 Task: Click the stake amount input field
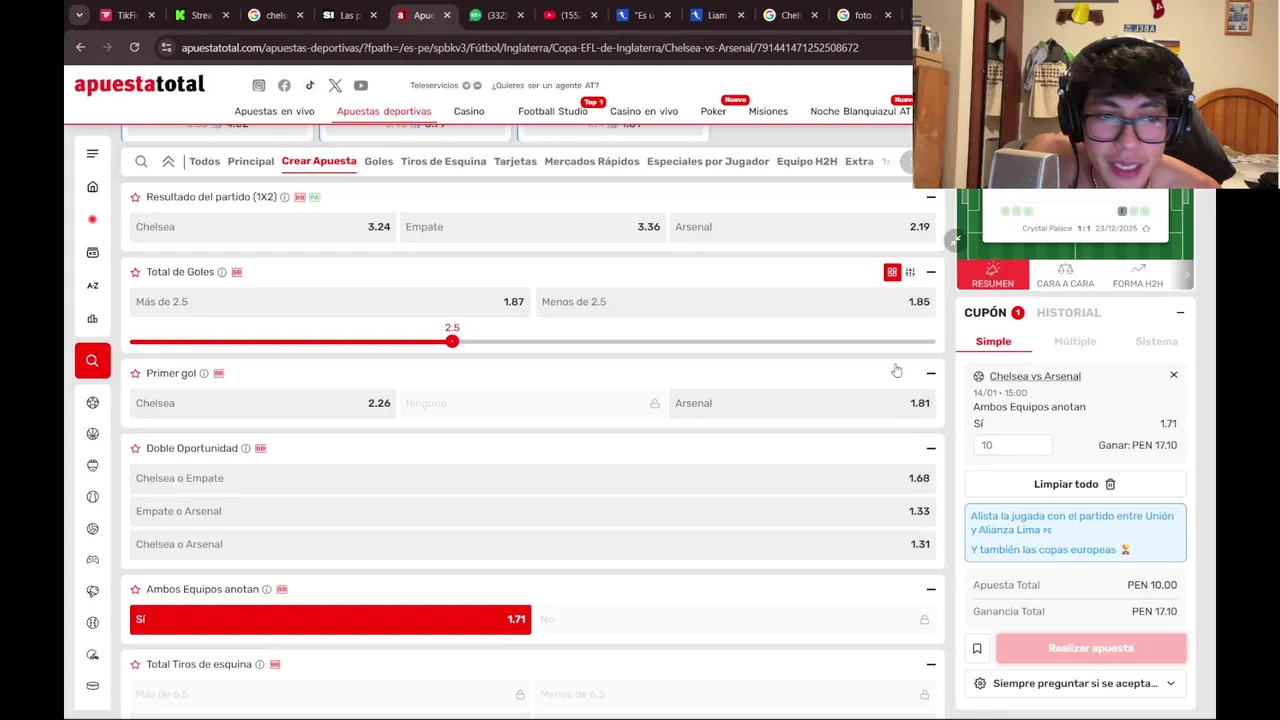[x=1013, y=445]
